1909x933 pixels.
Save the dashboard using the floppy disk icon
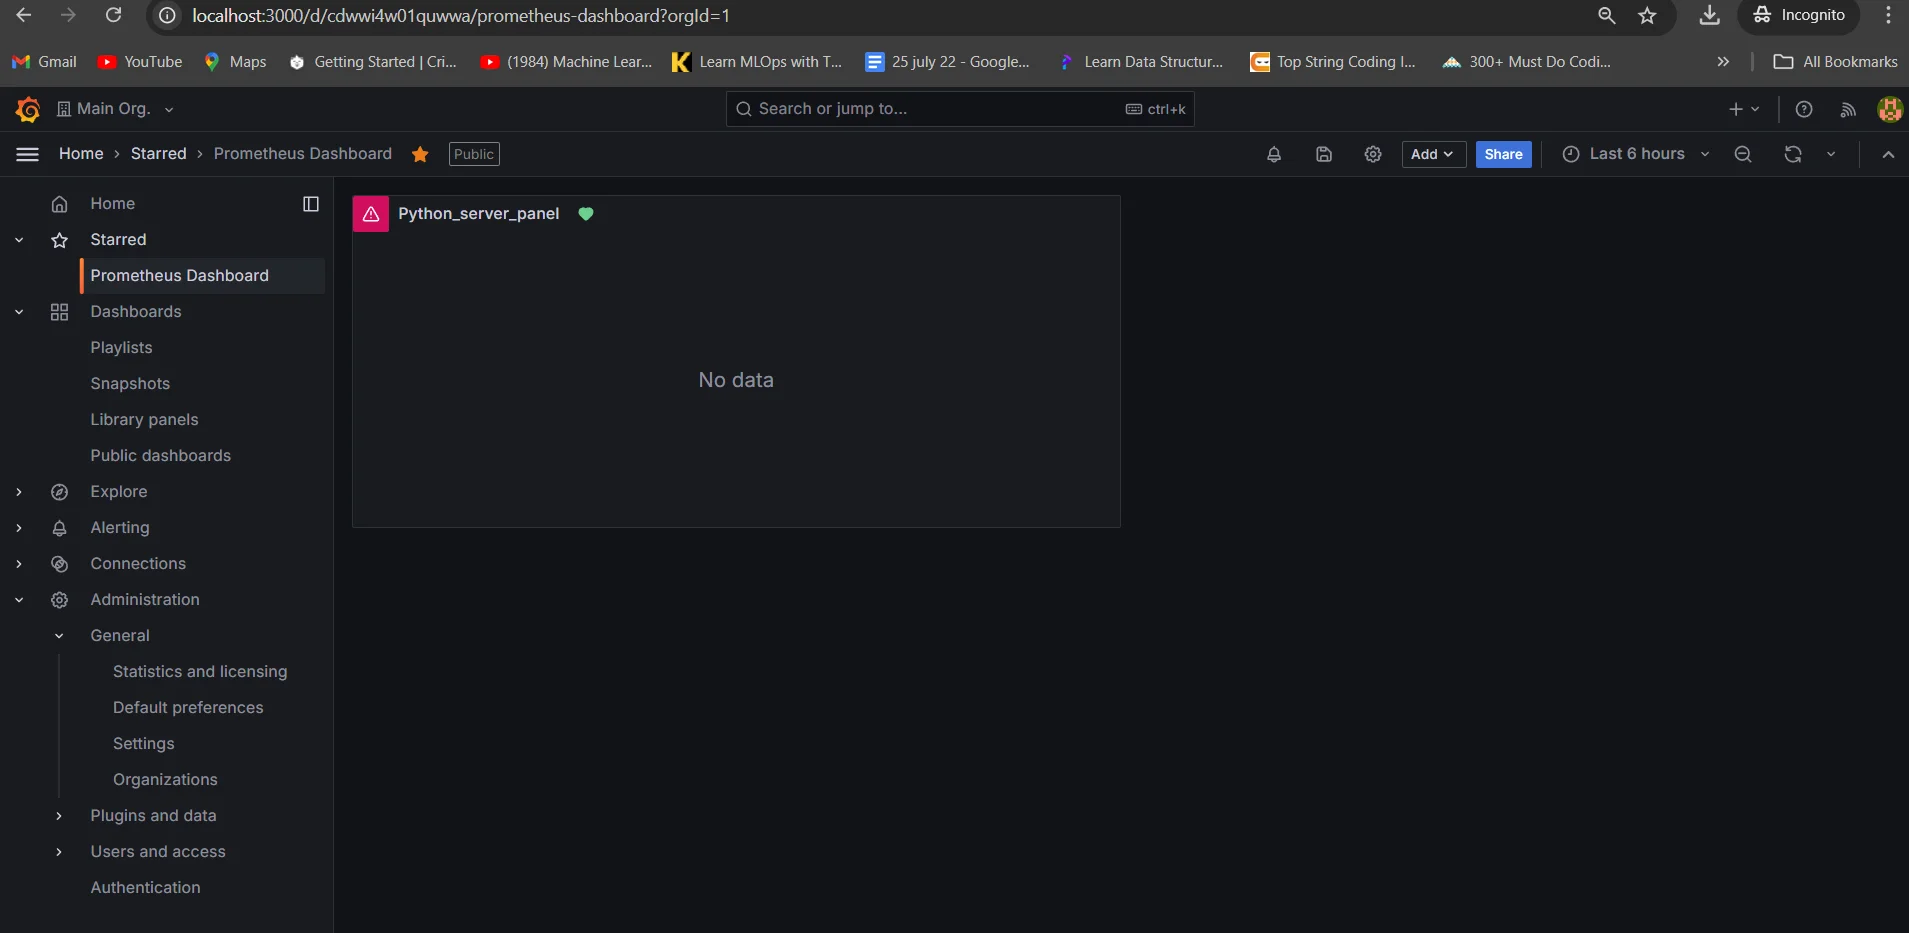point(1322,154)
